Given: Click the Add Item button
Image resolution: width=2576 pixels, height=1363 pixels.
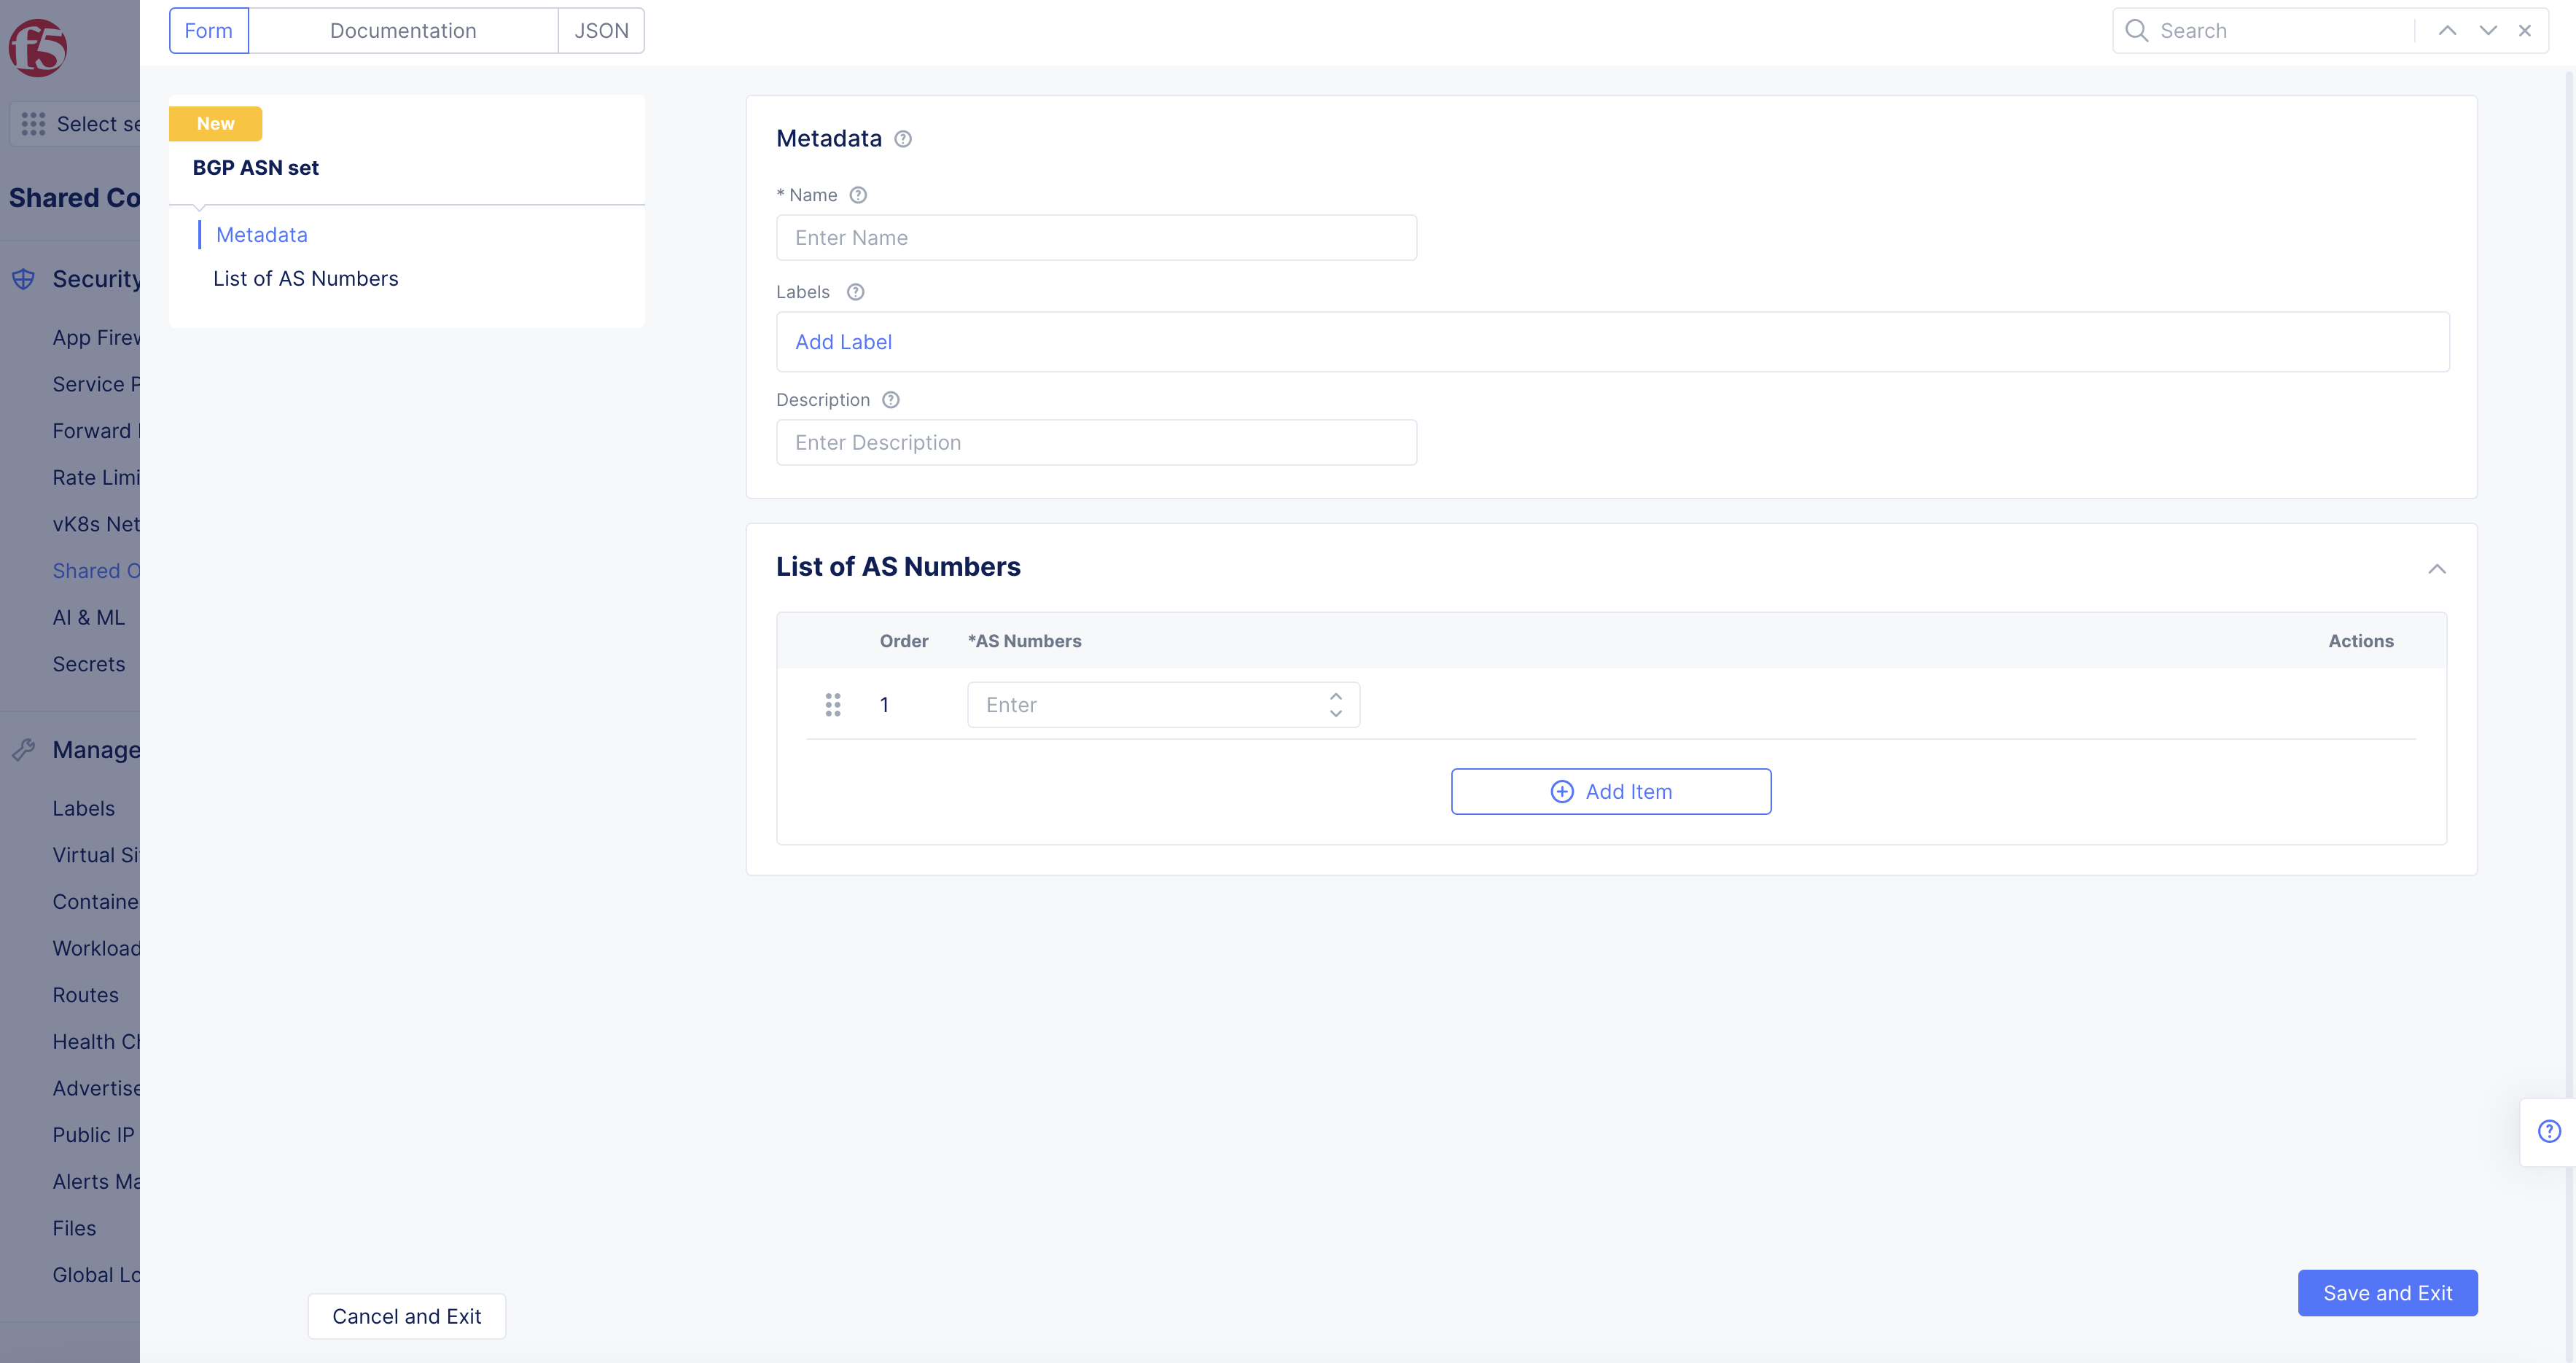Looking at the screenshot, I should pos(1610,791).
